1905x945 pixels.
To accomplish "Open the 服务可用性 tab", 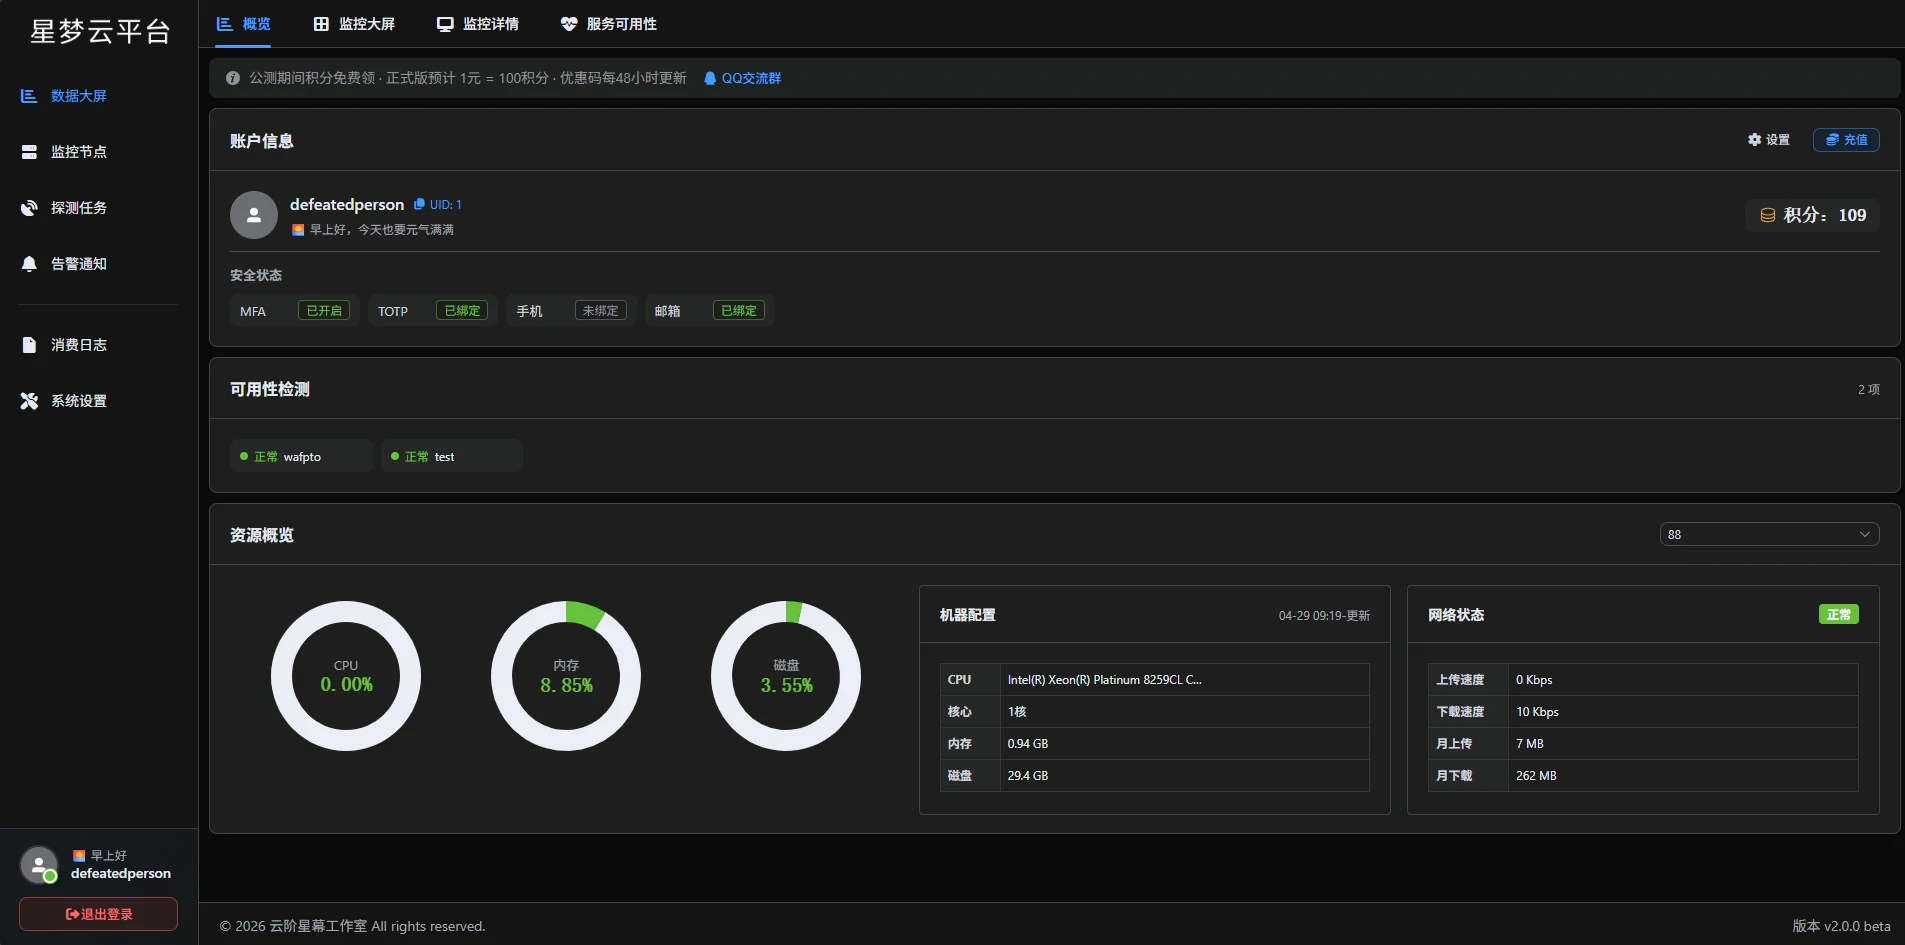I will [608, 24].
